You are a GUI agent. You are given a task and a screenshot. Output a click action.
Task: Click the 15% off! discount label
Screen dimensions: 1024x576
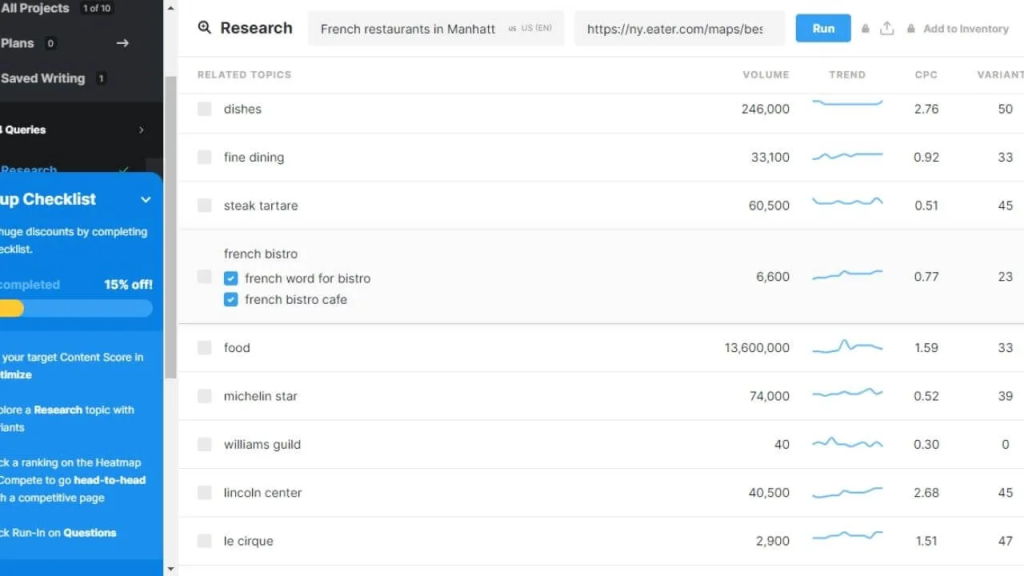pos(128,285)
